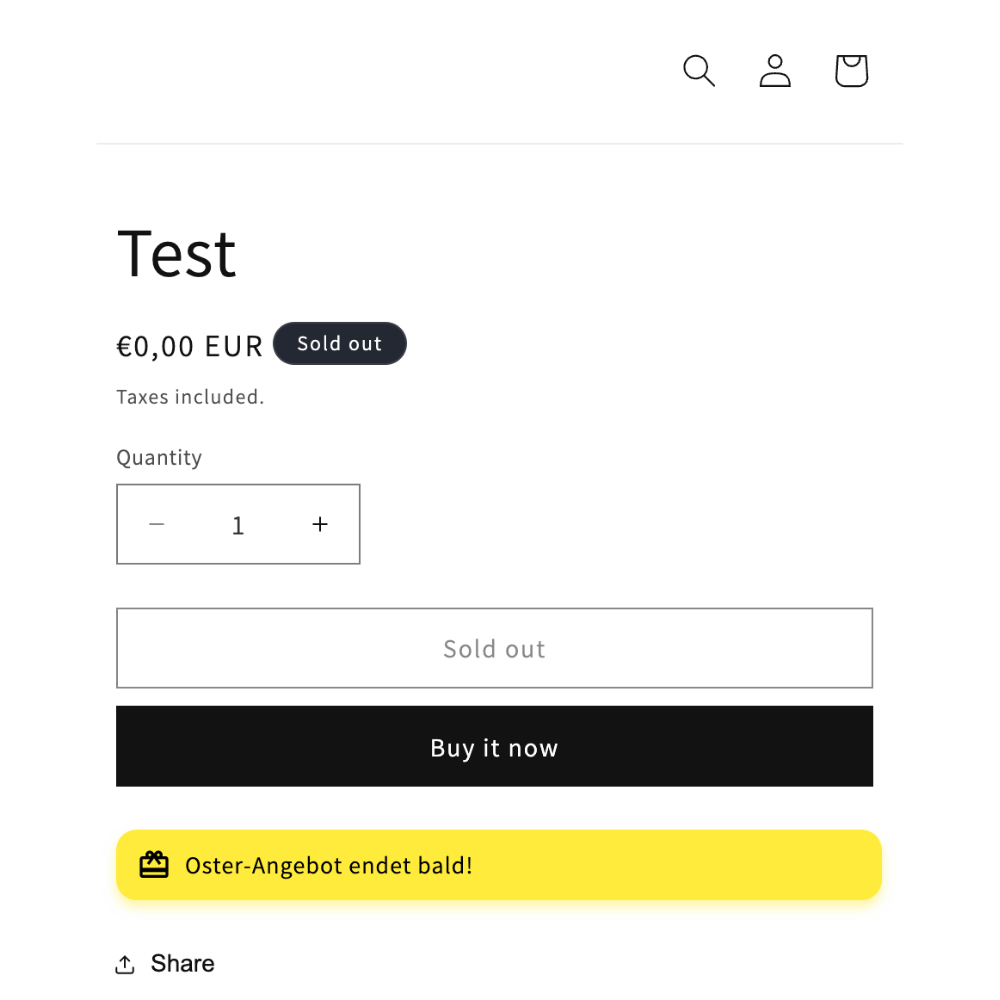Click the disabled Sold out button
Viewport: 1000px width, 1000px height.
(x=494, y=648)
